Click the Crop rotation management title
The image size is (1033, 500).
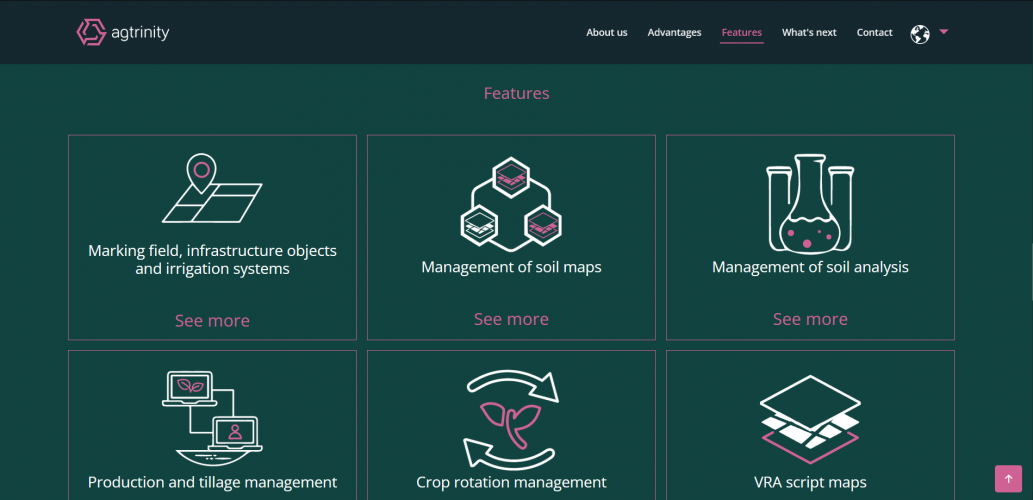511,482
